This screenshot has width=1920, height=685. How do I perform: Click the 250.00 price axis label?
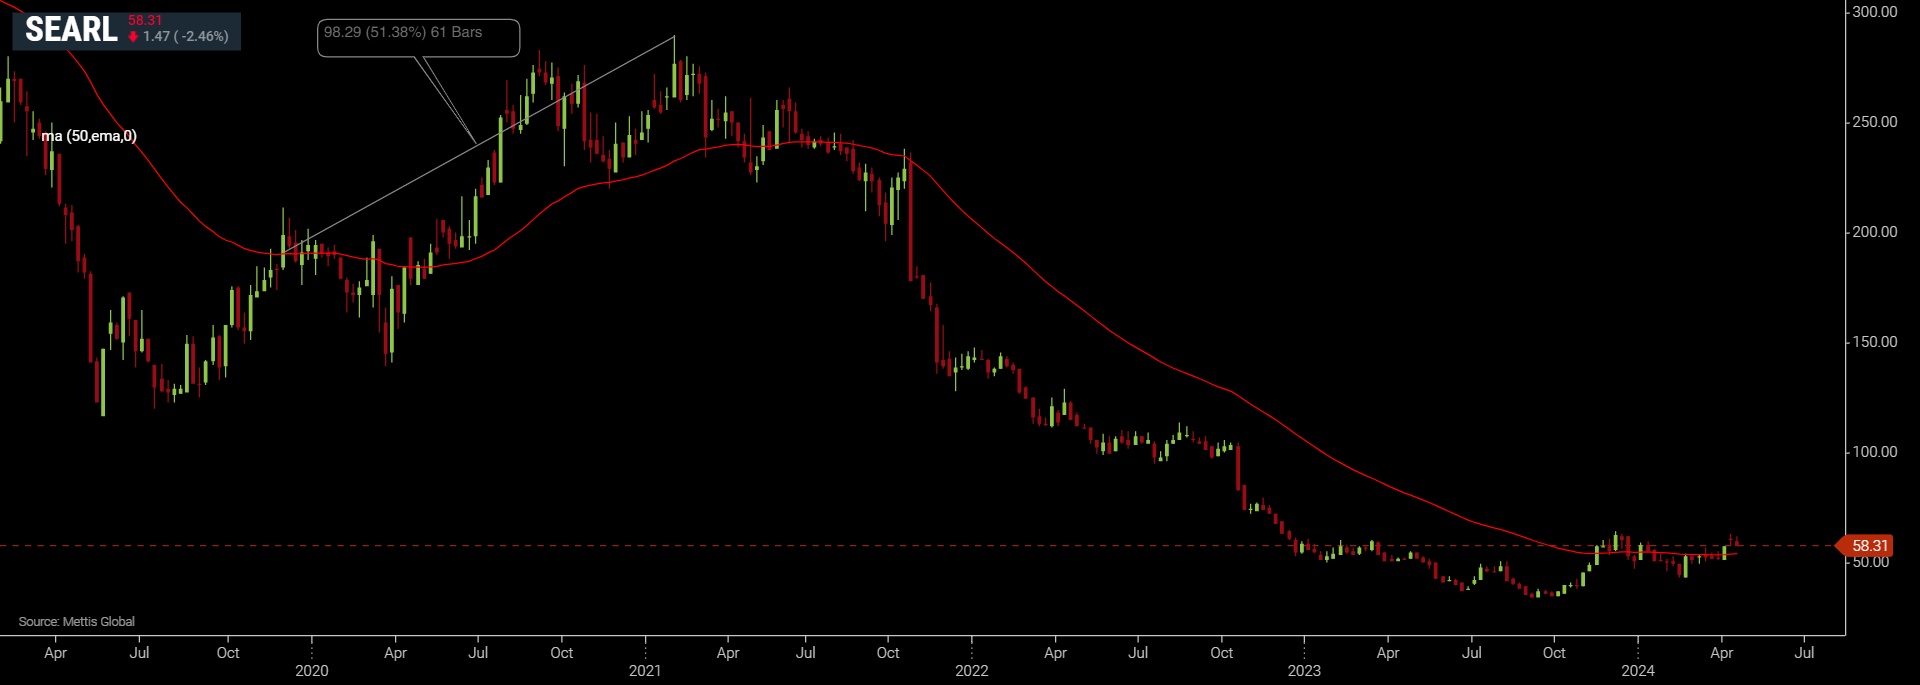(x=1874, y=122)
